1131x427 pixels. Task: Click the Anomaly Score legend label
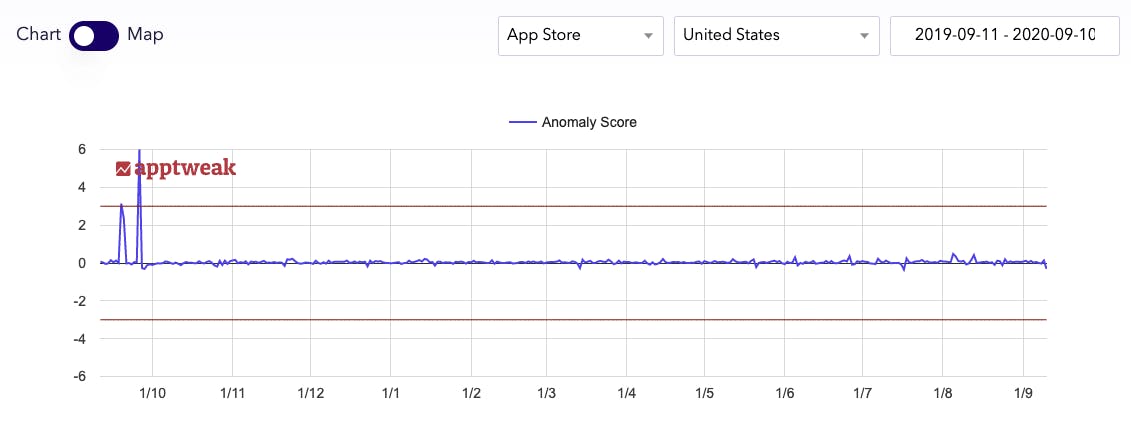[589, 122]
